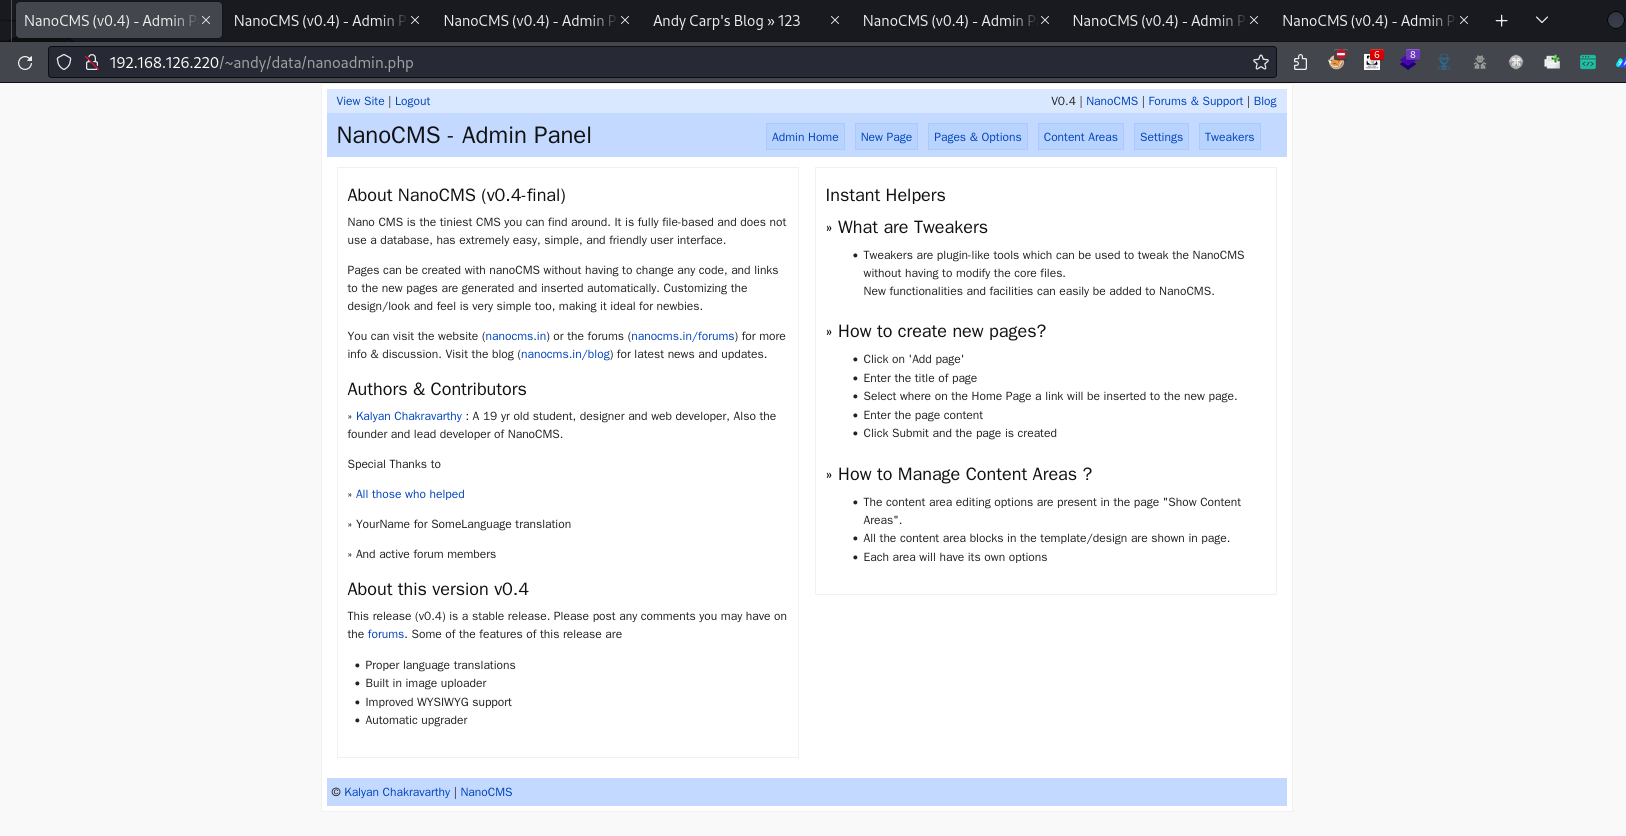
Task: Click the insecure connection padlock icon
Action: click(91, 62)
